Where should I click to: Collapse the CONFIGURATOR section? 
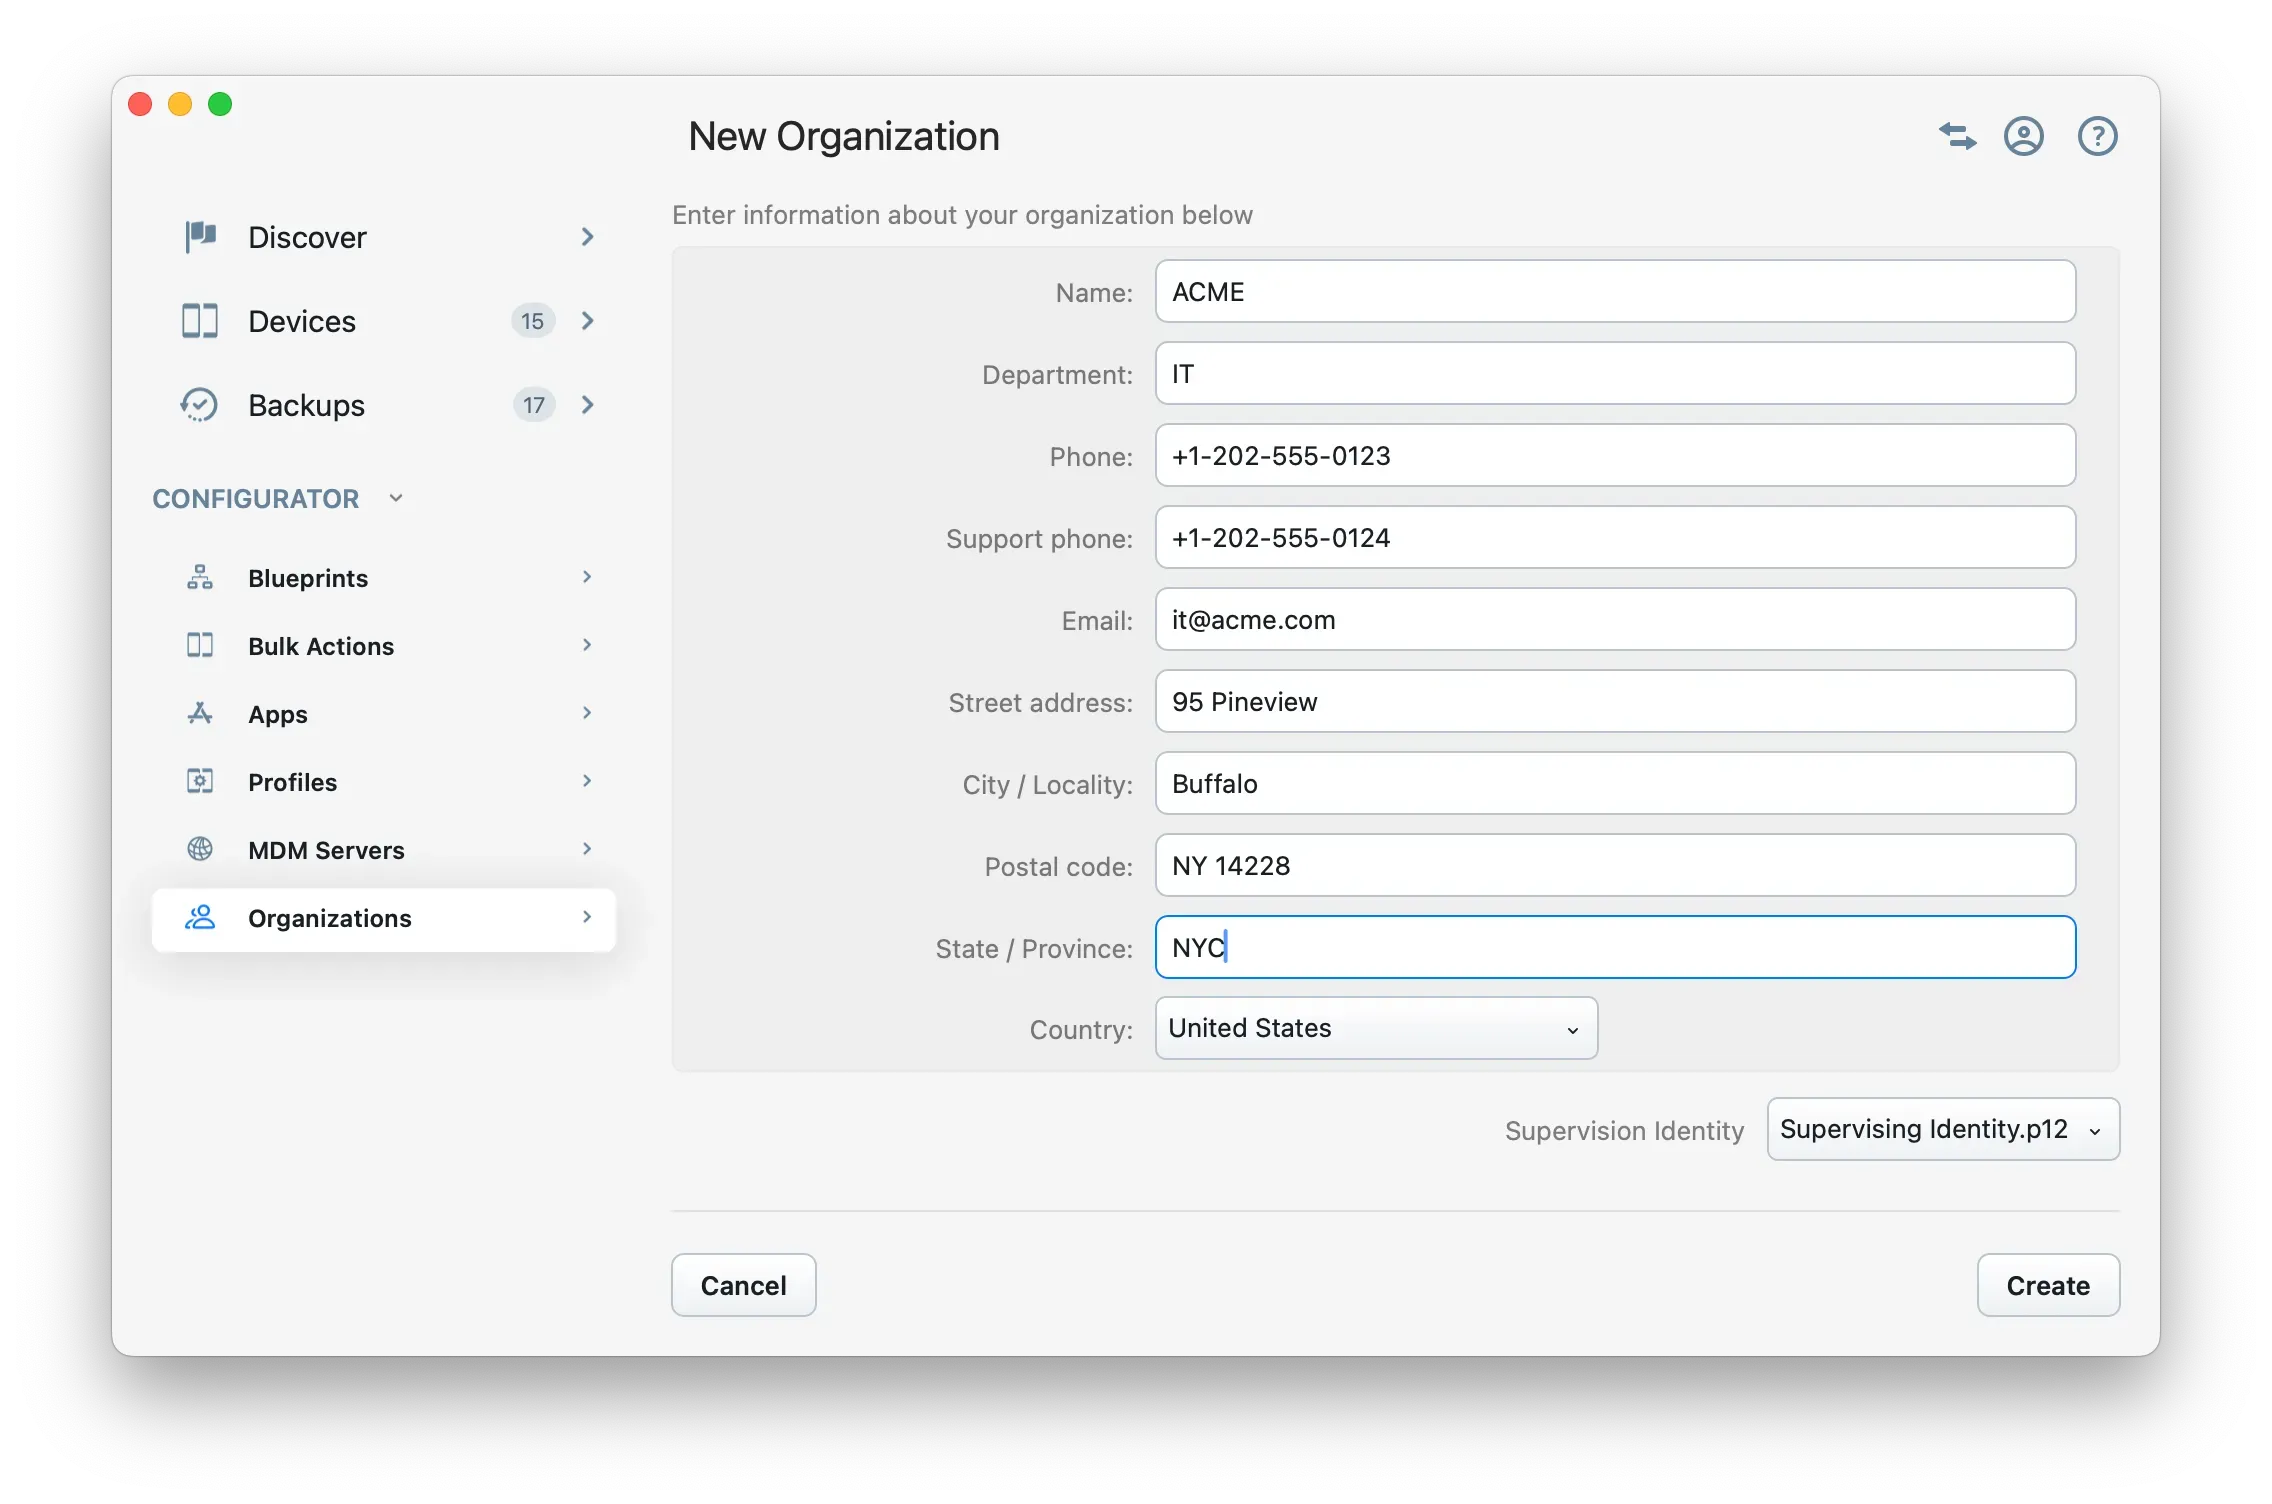click(395, 497)
